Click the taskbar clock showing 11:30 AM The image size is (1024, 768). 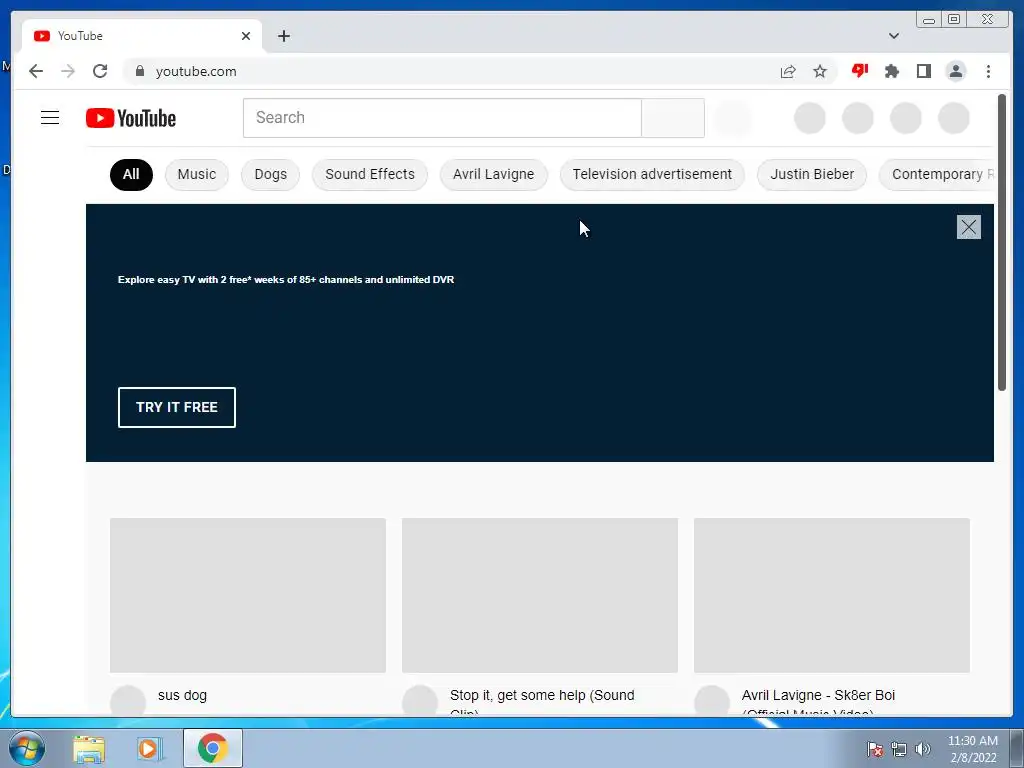coord(973,749)
